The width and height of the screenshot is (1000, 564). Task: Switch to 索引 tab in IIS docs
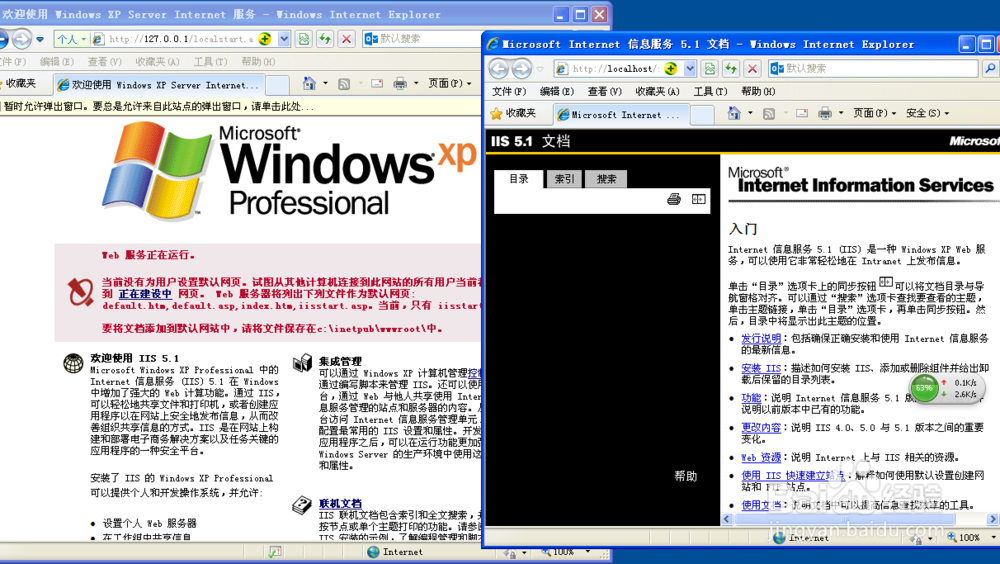tap(564, 179)
